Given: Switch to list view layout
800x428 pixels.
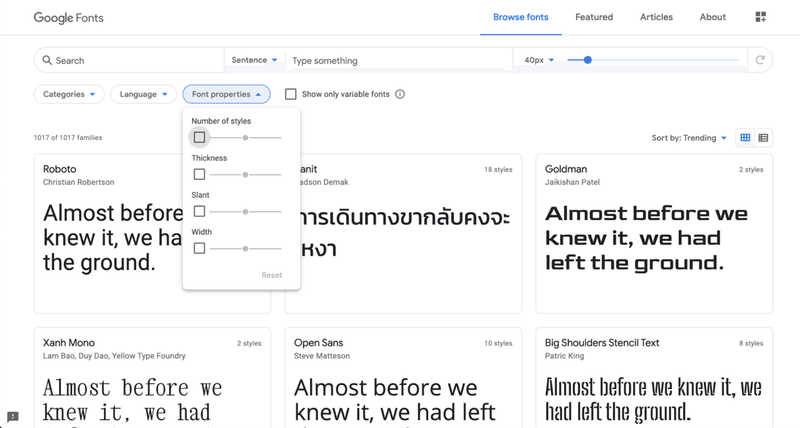Looking at the screenshot, I should [x=763, y=138].
